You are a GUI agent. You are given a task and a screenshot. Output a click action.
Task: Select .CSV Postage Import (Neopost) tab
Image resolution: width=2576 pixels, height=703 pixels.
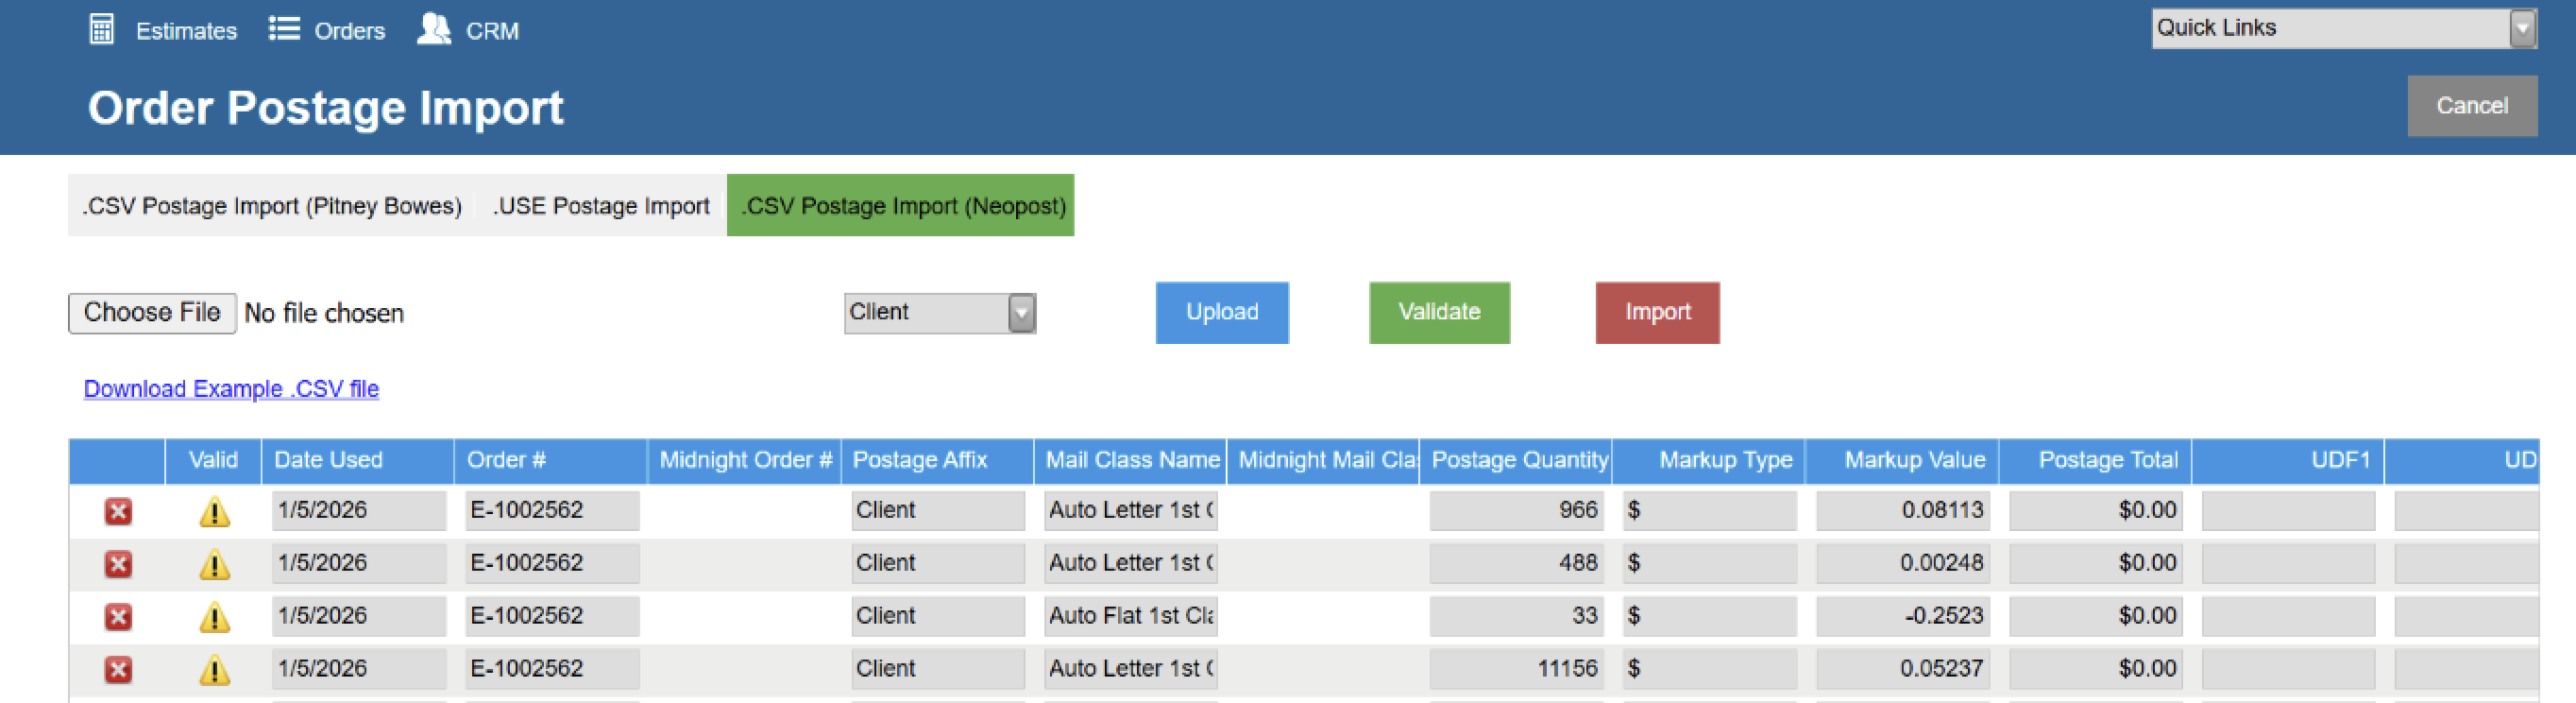(900, 206)
